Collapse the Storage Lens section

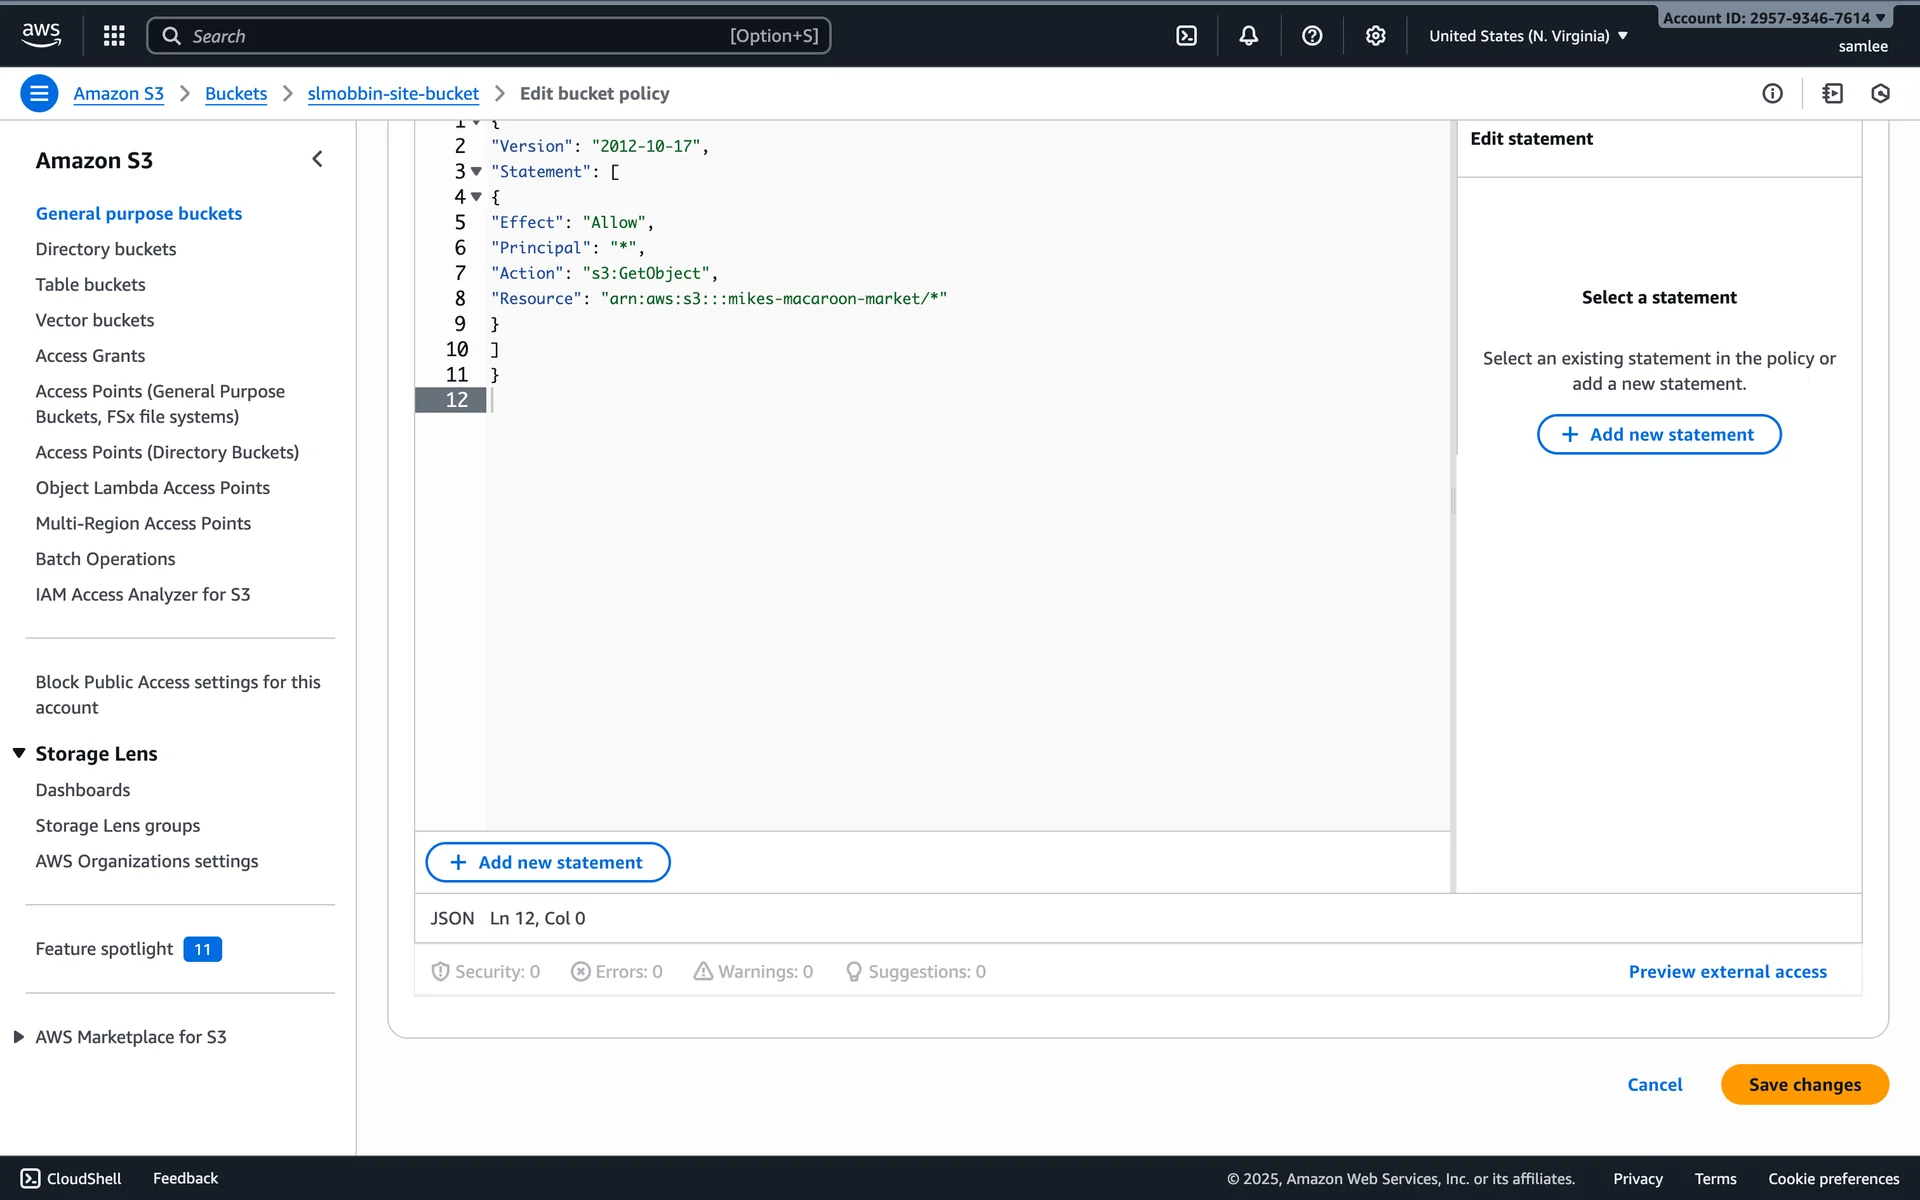click(x=19, y=753)
